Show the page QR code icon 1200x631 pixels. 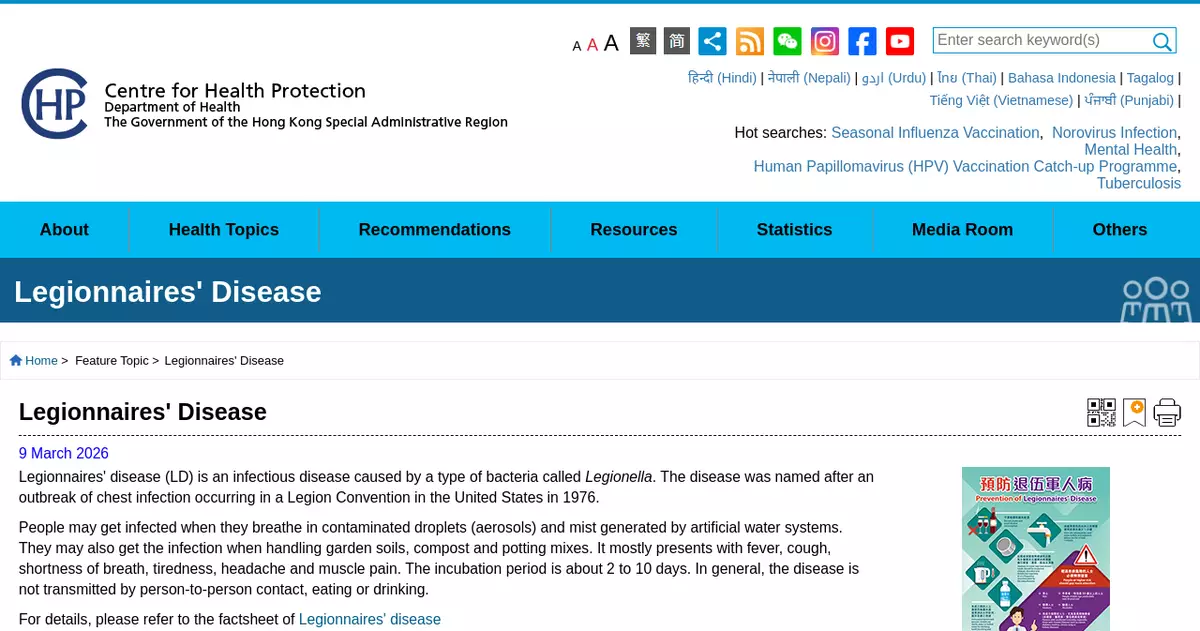(1101, 412)
